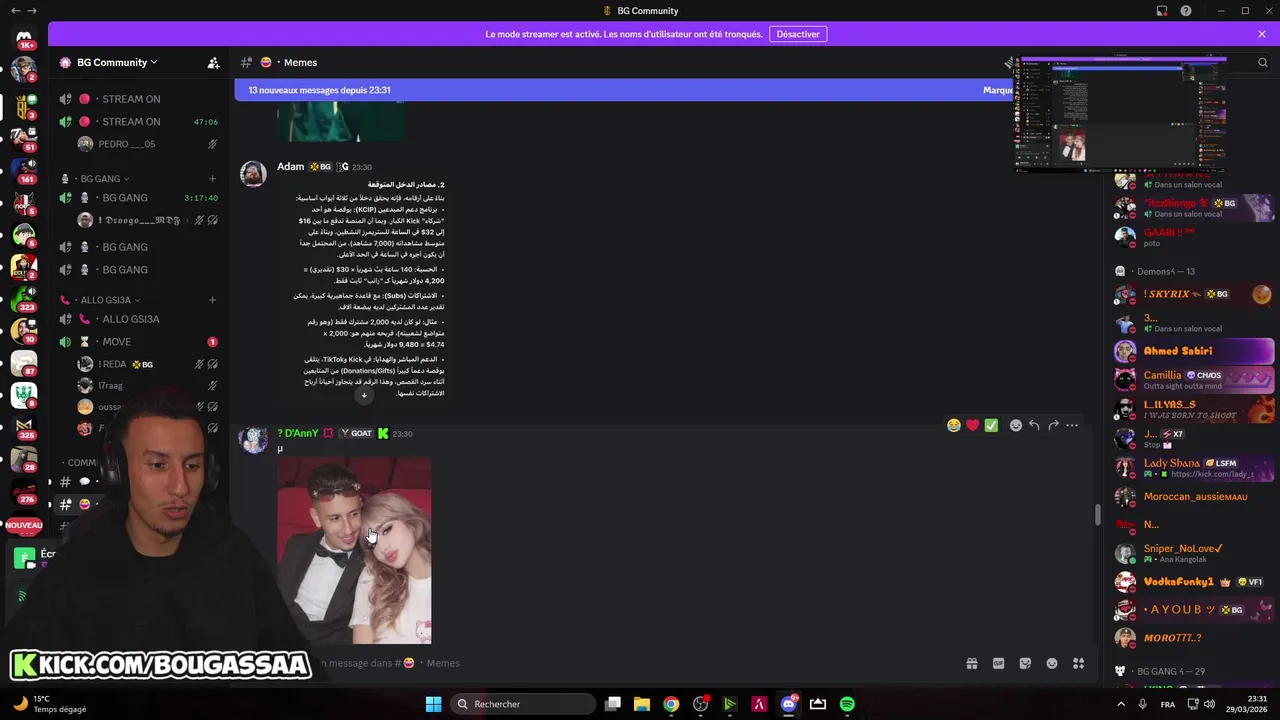Viewport: 1280px width, 720px height.
Task: Add a channel to BG GANG category
Action: click(x=212, y=179)
